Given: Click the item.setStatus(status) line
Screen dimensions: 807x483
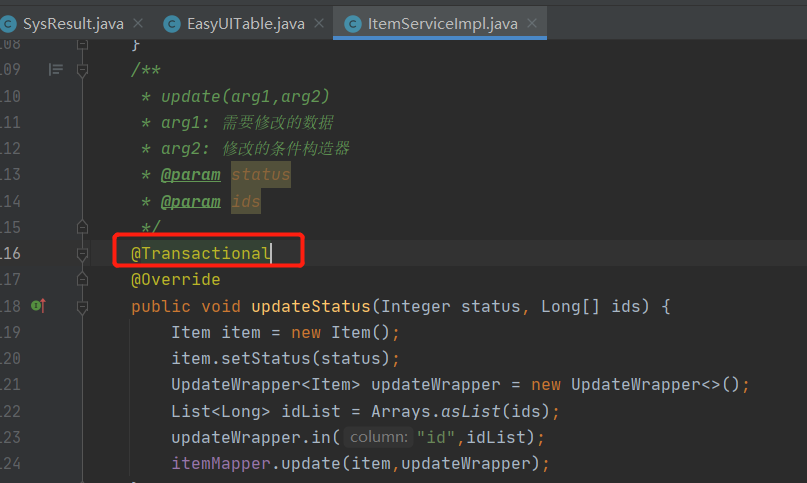Looking at the screenshot, I should pyautogui.click(x=285, y=358).
